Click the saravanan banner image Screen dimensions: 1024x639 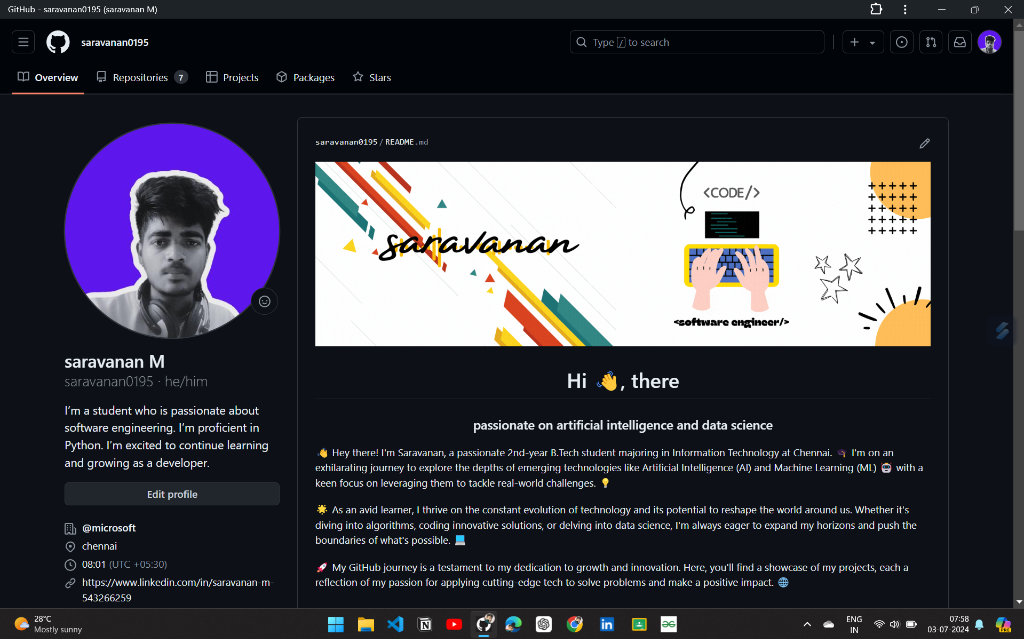coord(622,254)
